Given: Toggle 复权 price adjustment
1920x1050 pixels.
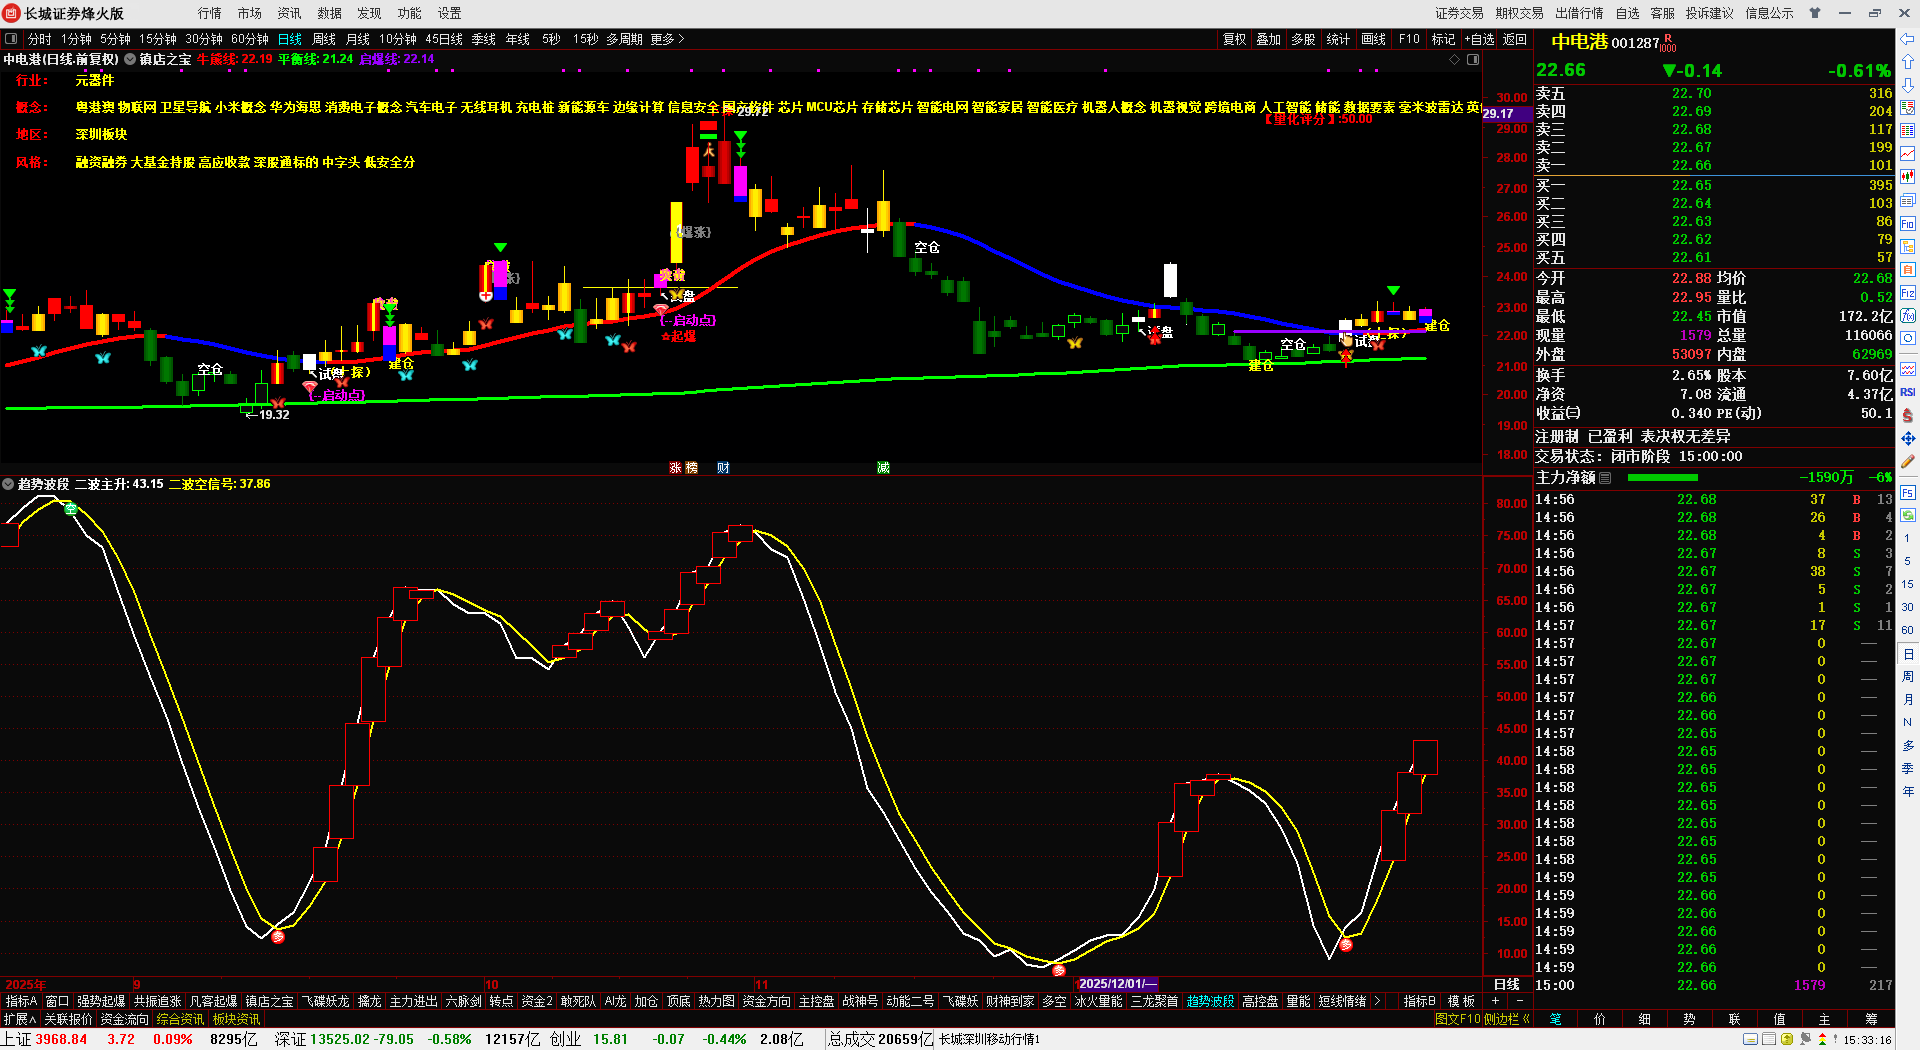Looking at the screenshot, I should pyautogui.click(x=1235, y=39).
